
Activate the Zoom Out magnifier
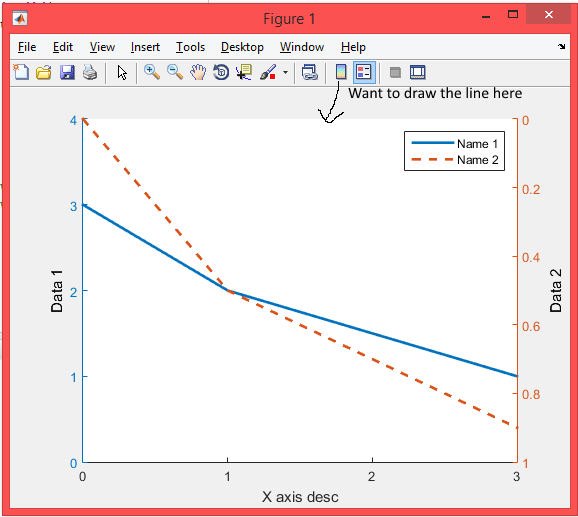175,72
